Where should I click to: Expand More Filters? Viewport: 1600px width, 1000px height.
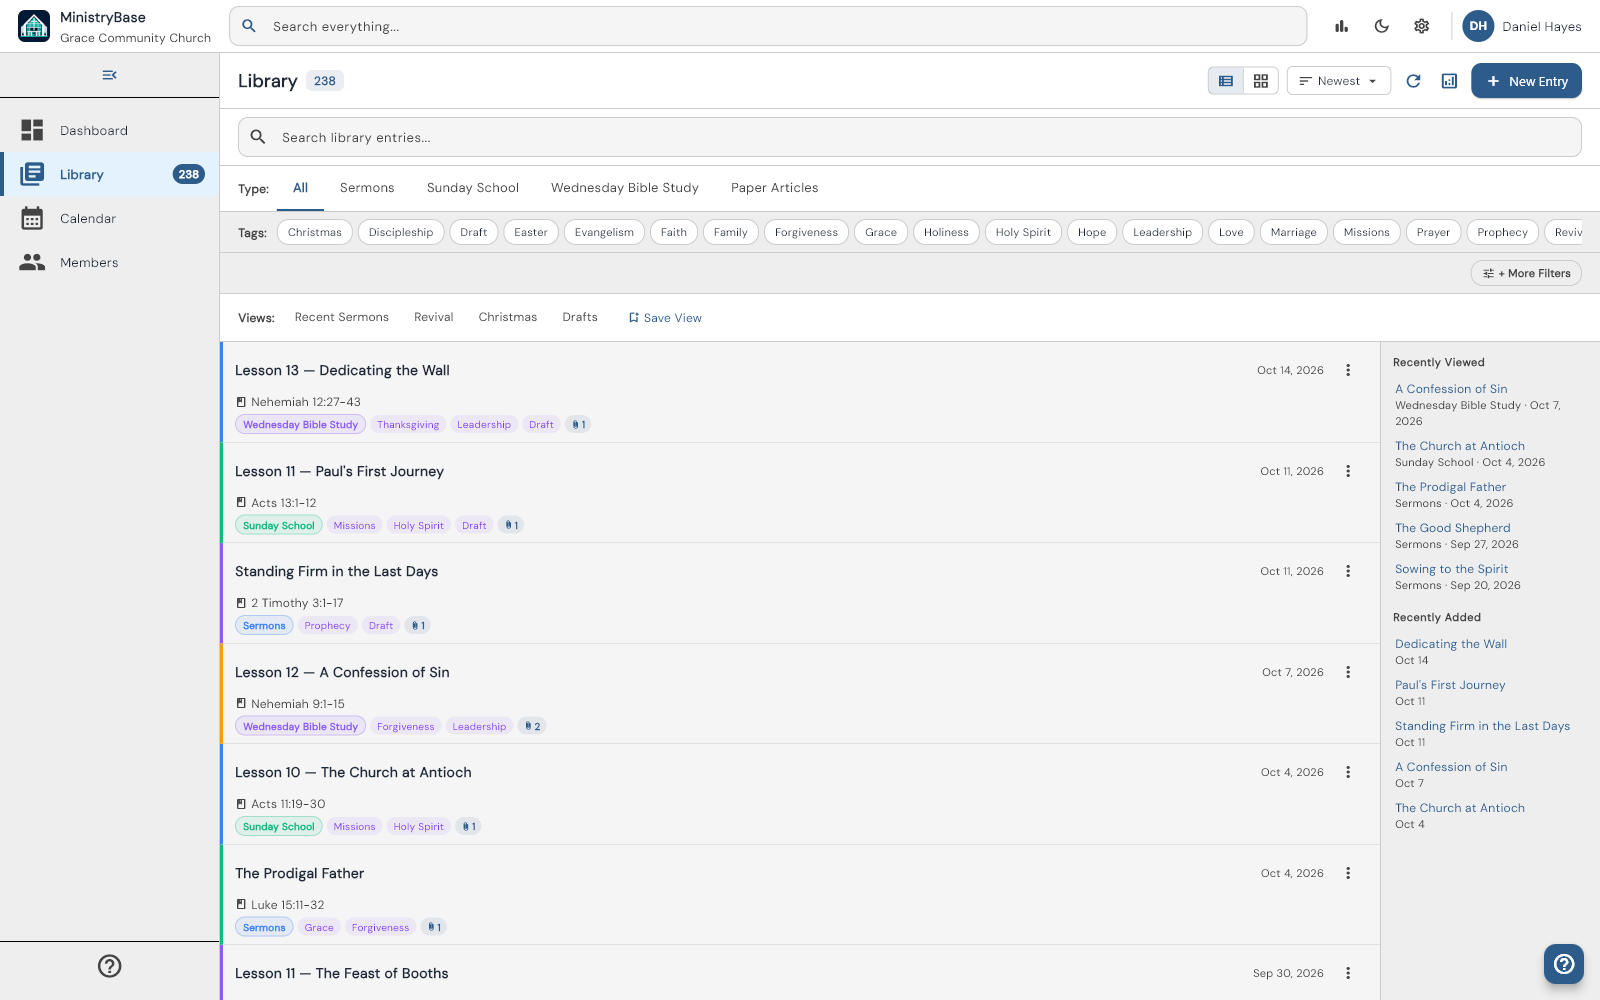point(1526,273)
